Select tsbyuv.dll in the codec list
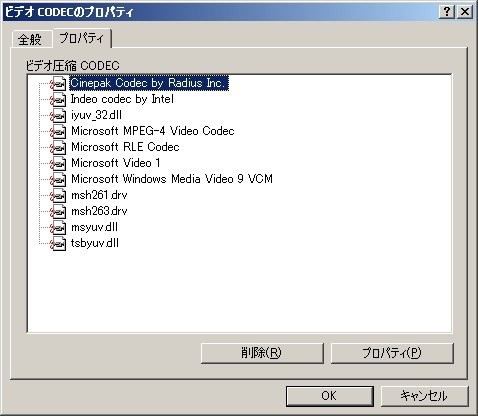The image size is (478, 416). (x=95, y=243)
